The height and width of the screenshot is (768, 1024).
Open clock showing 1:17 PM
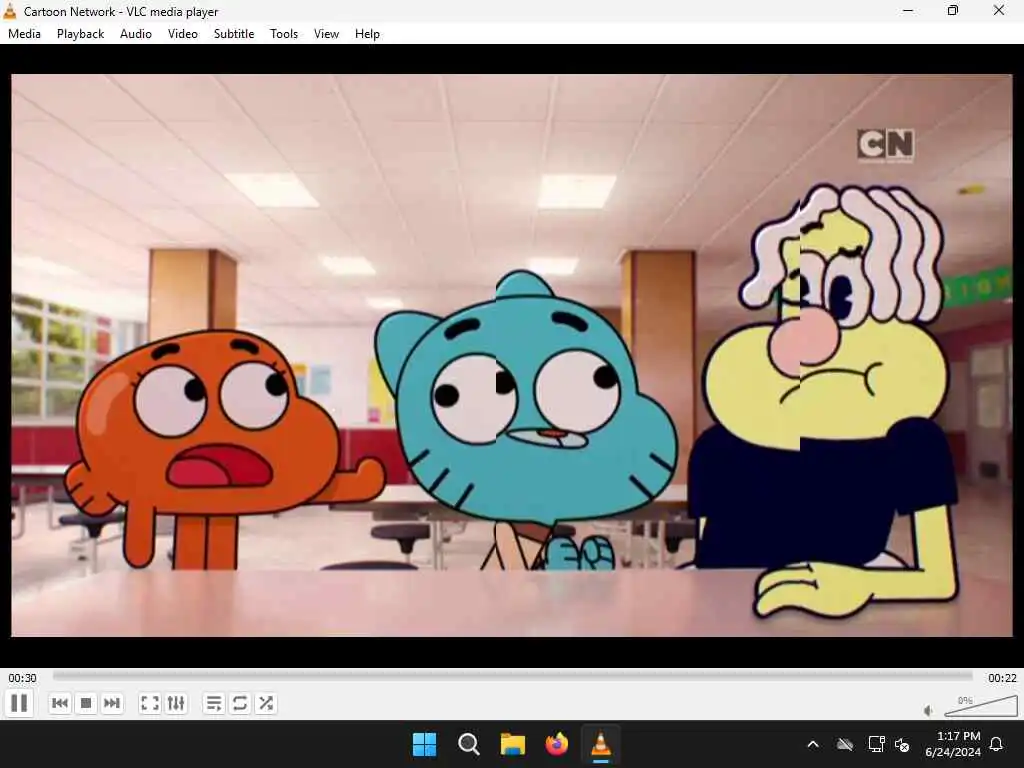click(953, 744)
